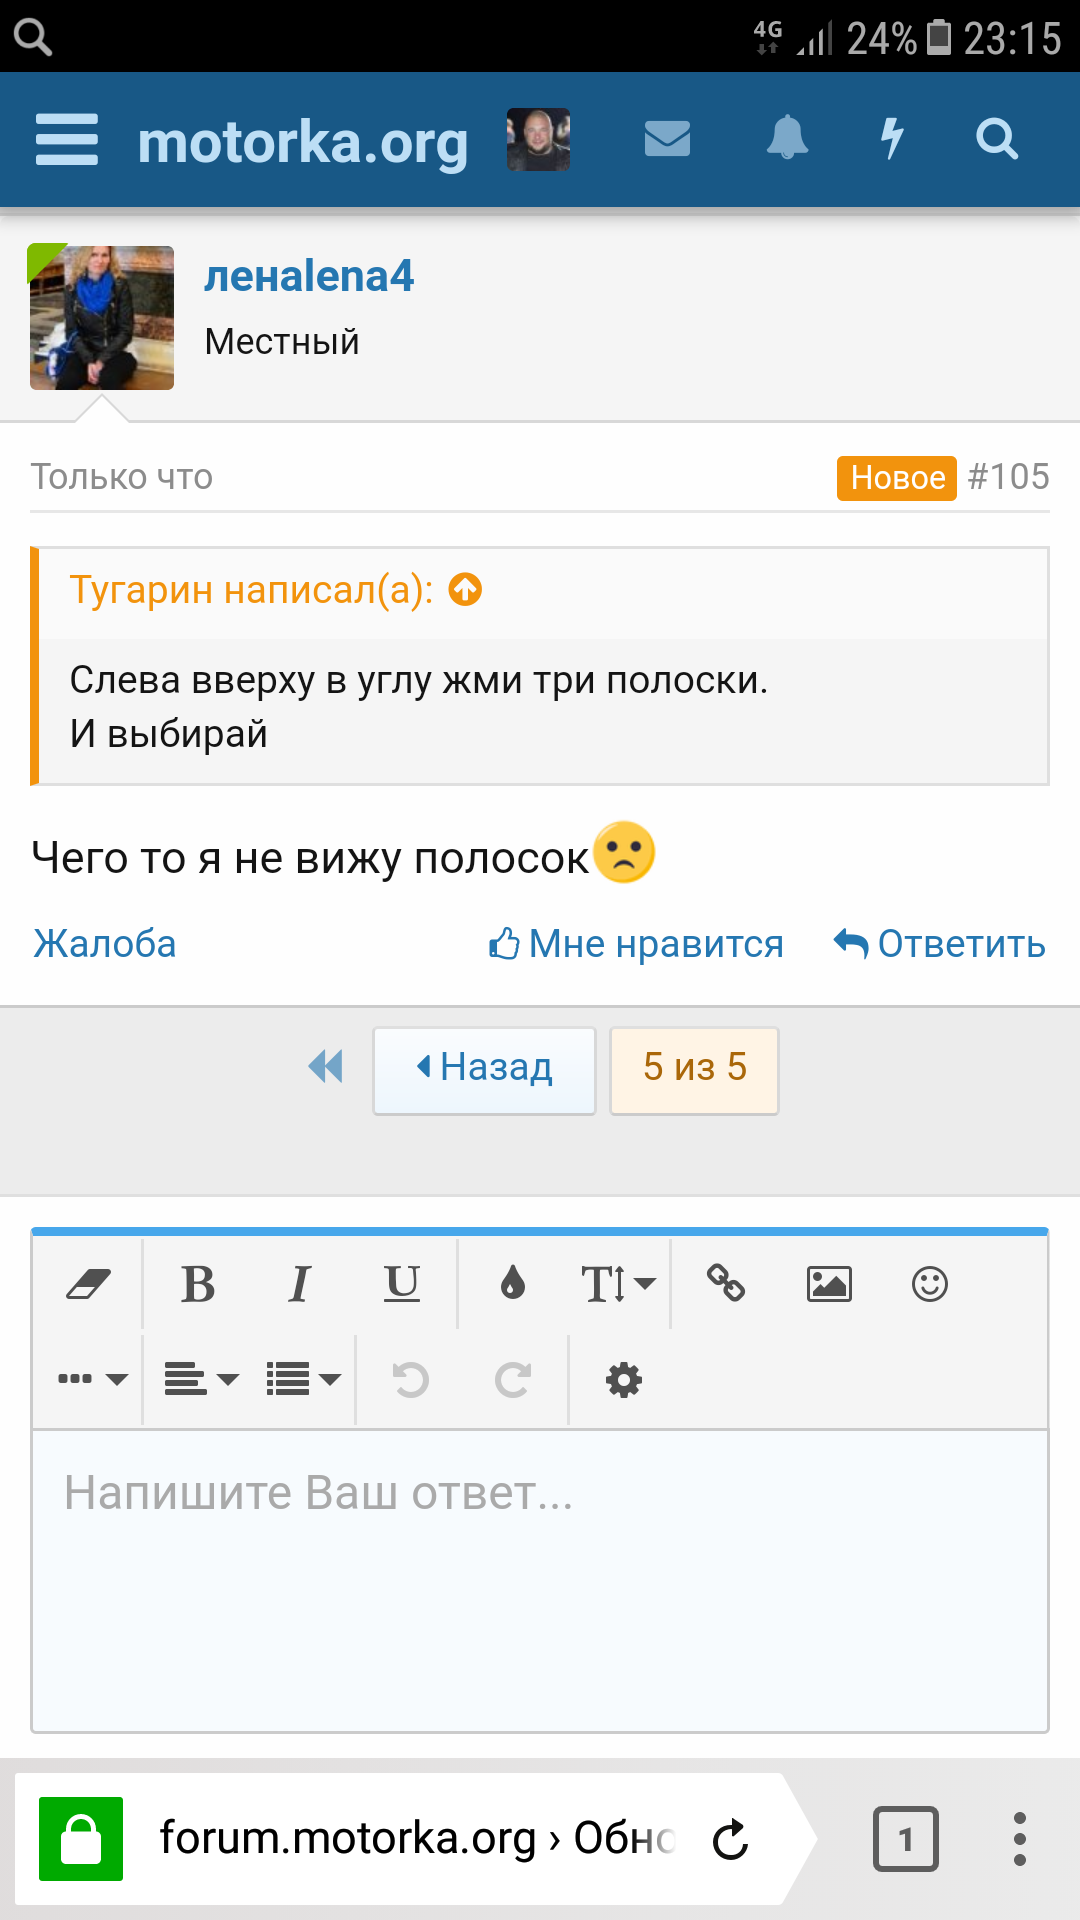Focus the reply text input area
The width and height of the screenshot is (1080, 1920).
click(540, 1580)
